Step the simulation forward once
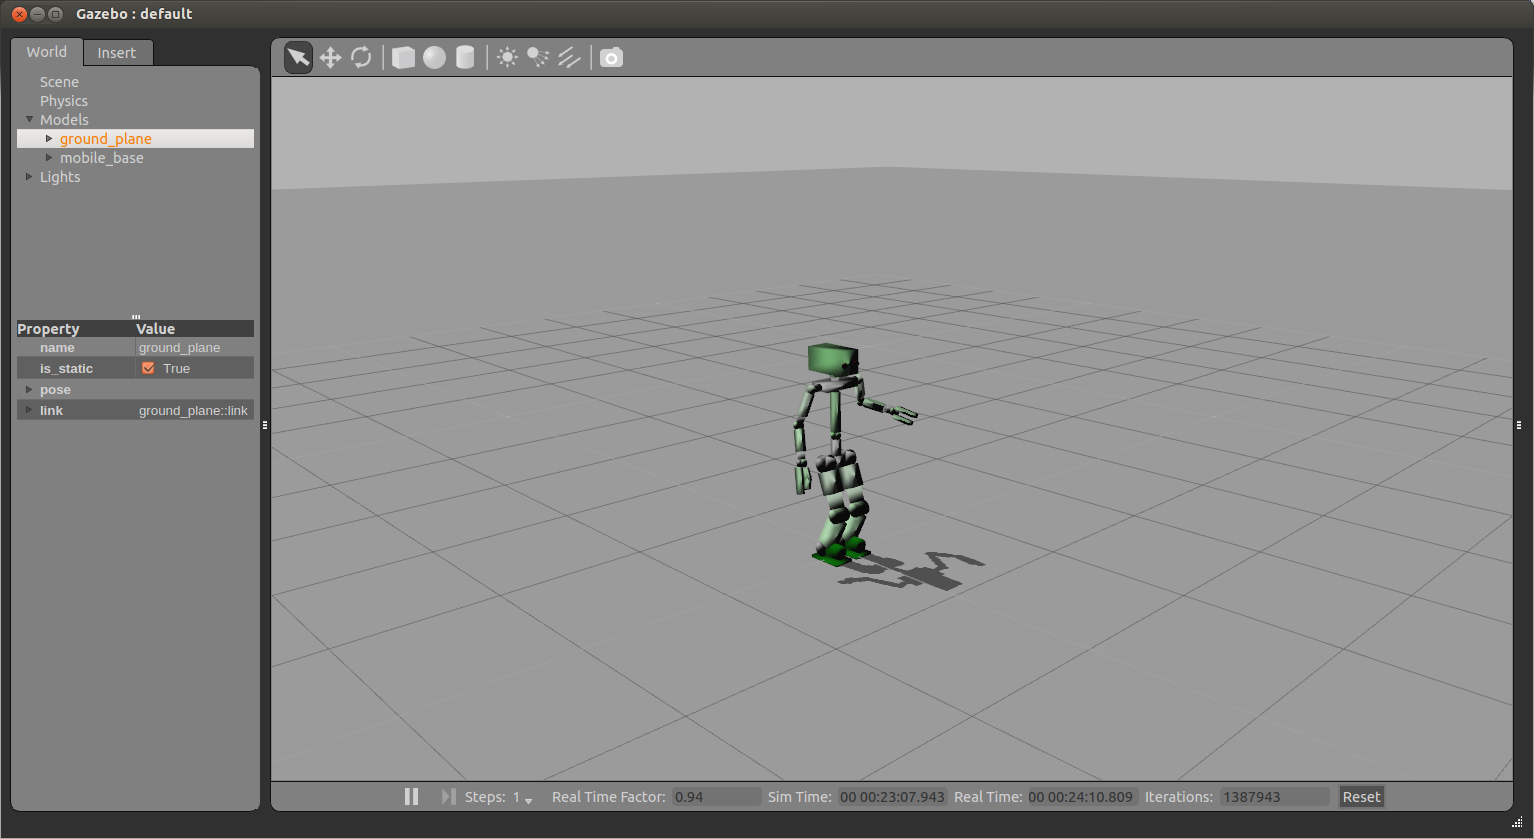The width and height of the screenshot is (1534, 839). pos(448,797)
